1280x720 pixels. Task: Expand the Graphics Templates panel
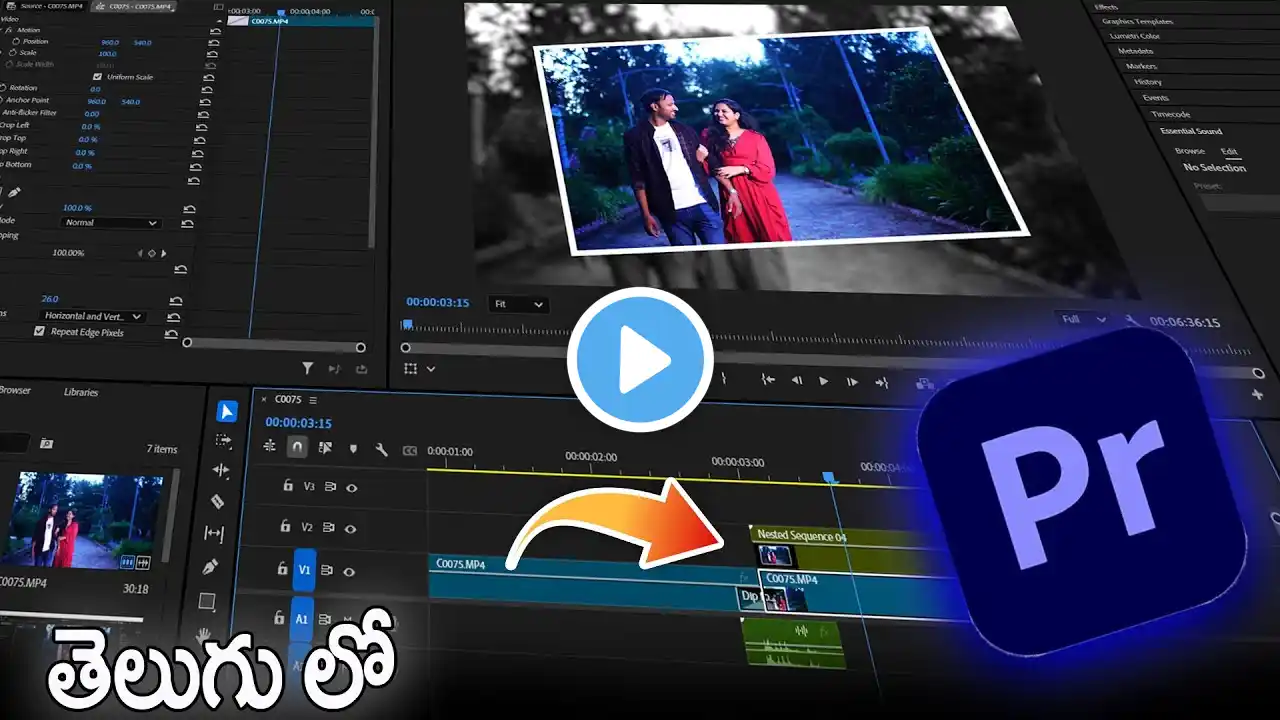[1137, 21]
